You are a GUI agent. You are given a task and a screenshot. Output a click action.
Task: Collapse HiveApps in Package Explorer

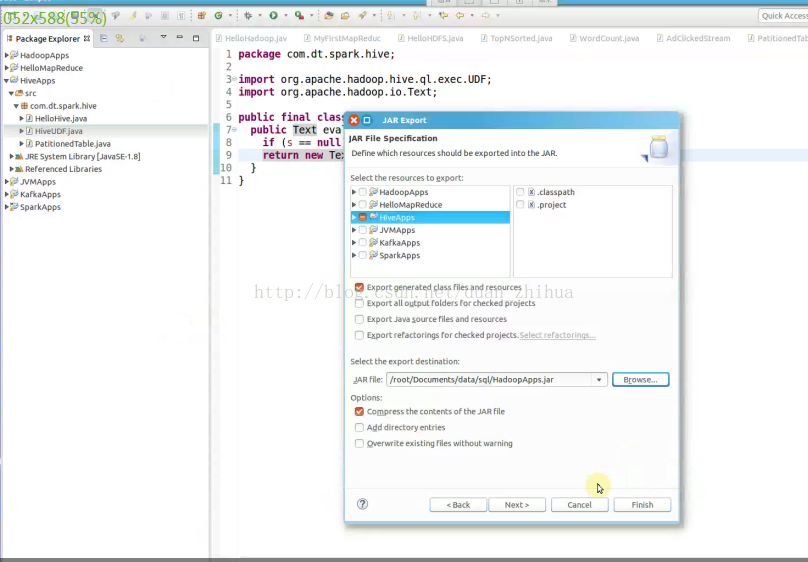pyautogui.click(x=7, y=80)
